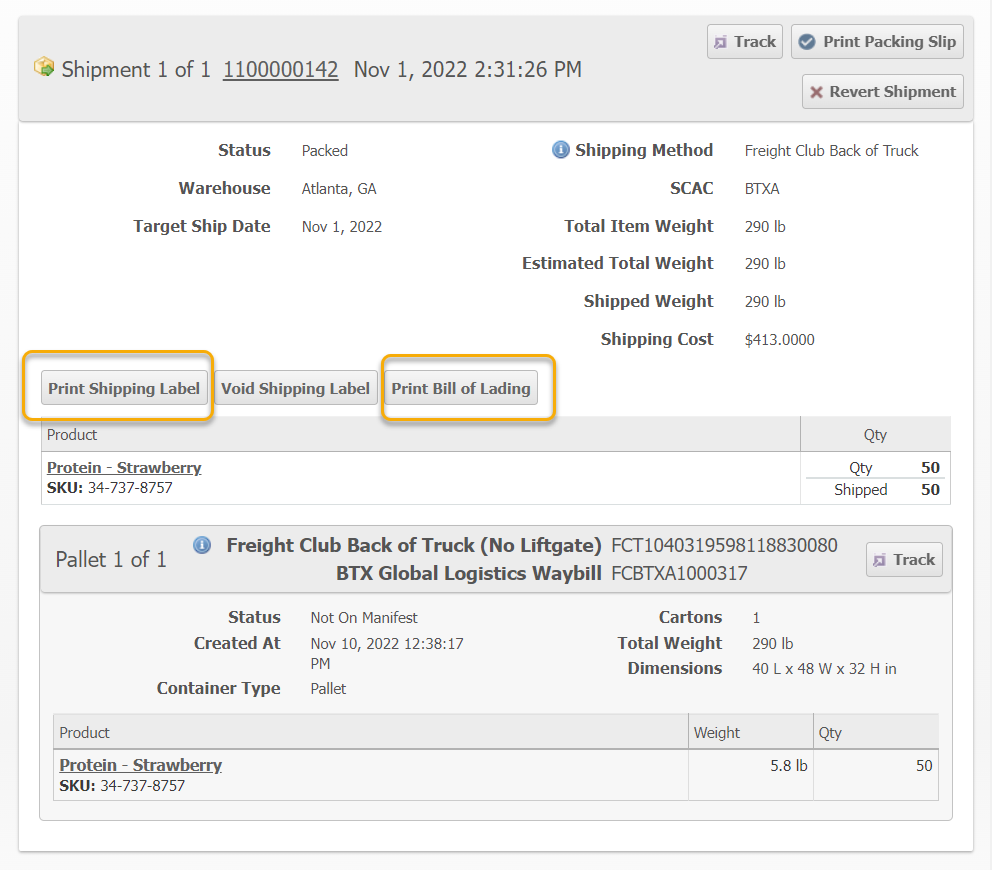Click info icon beside Shipping Method
The image size is (992, 870).
pyautogui.click(x=560, y=150)
